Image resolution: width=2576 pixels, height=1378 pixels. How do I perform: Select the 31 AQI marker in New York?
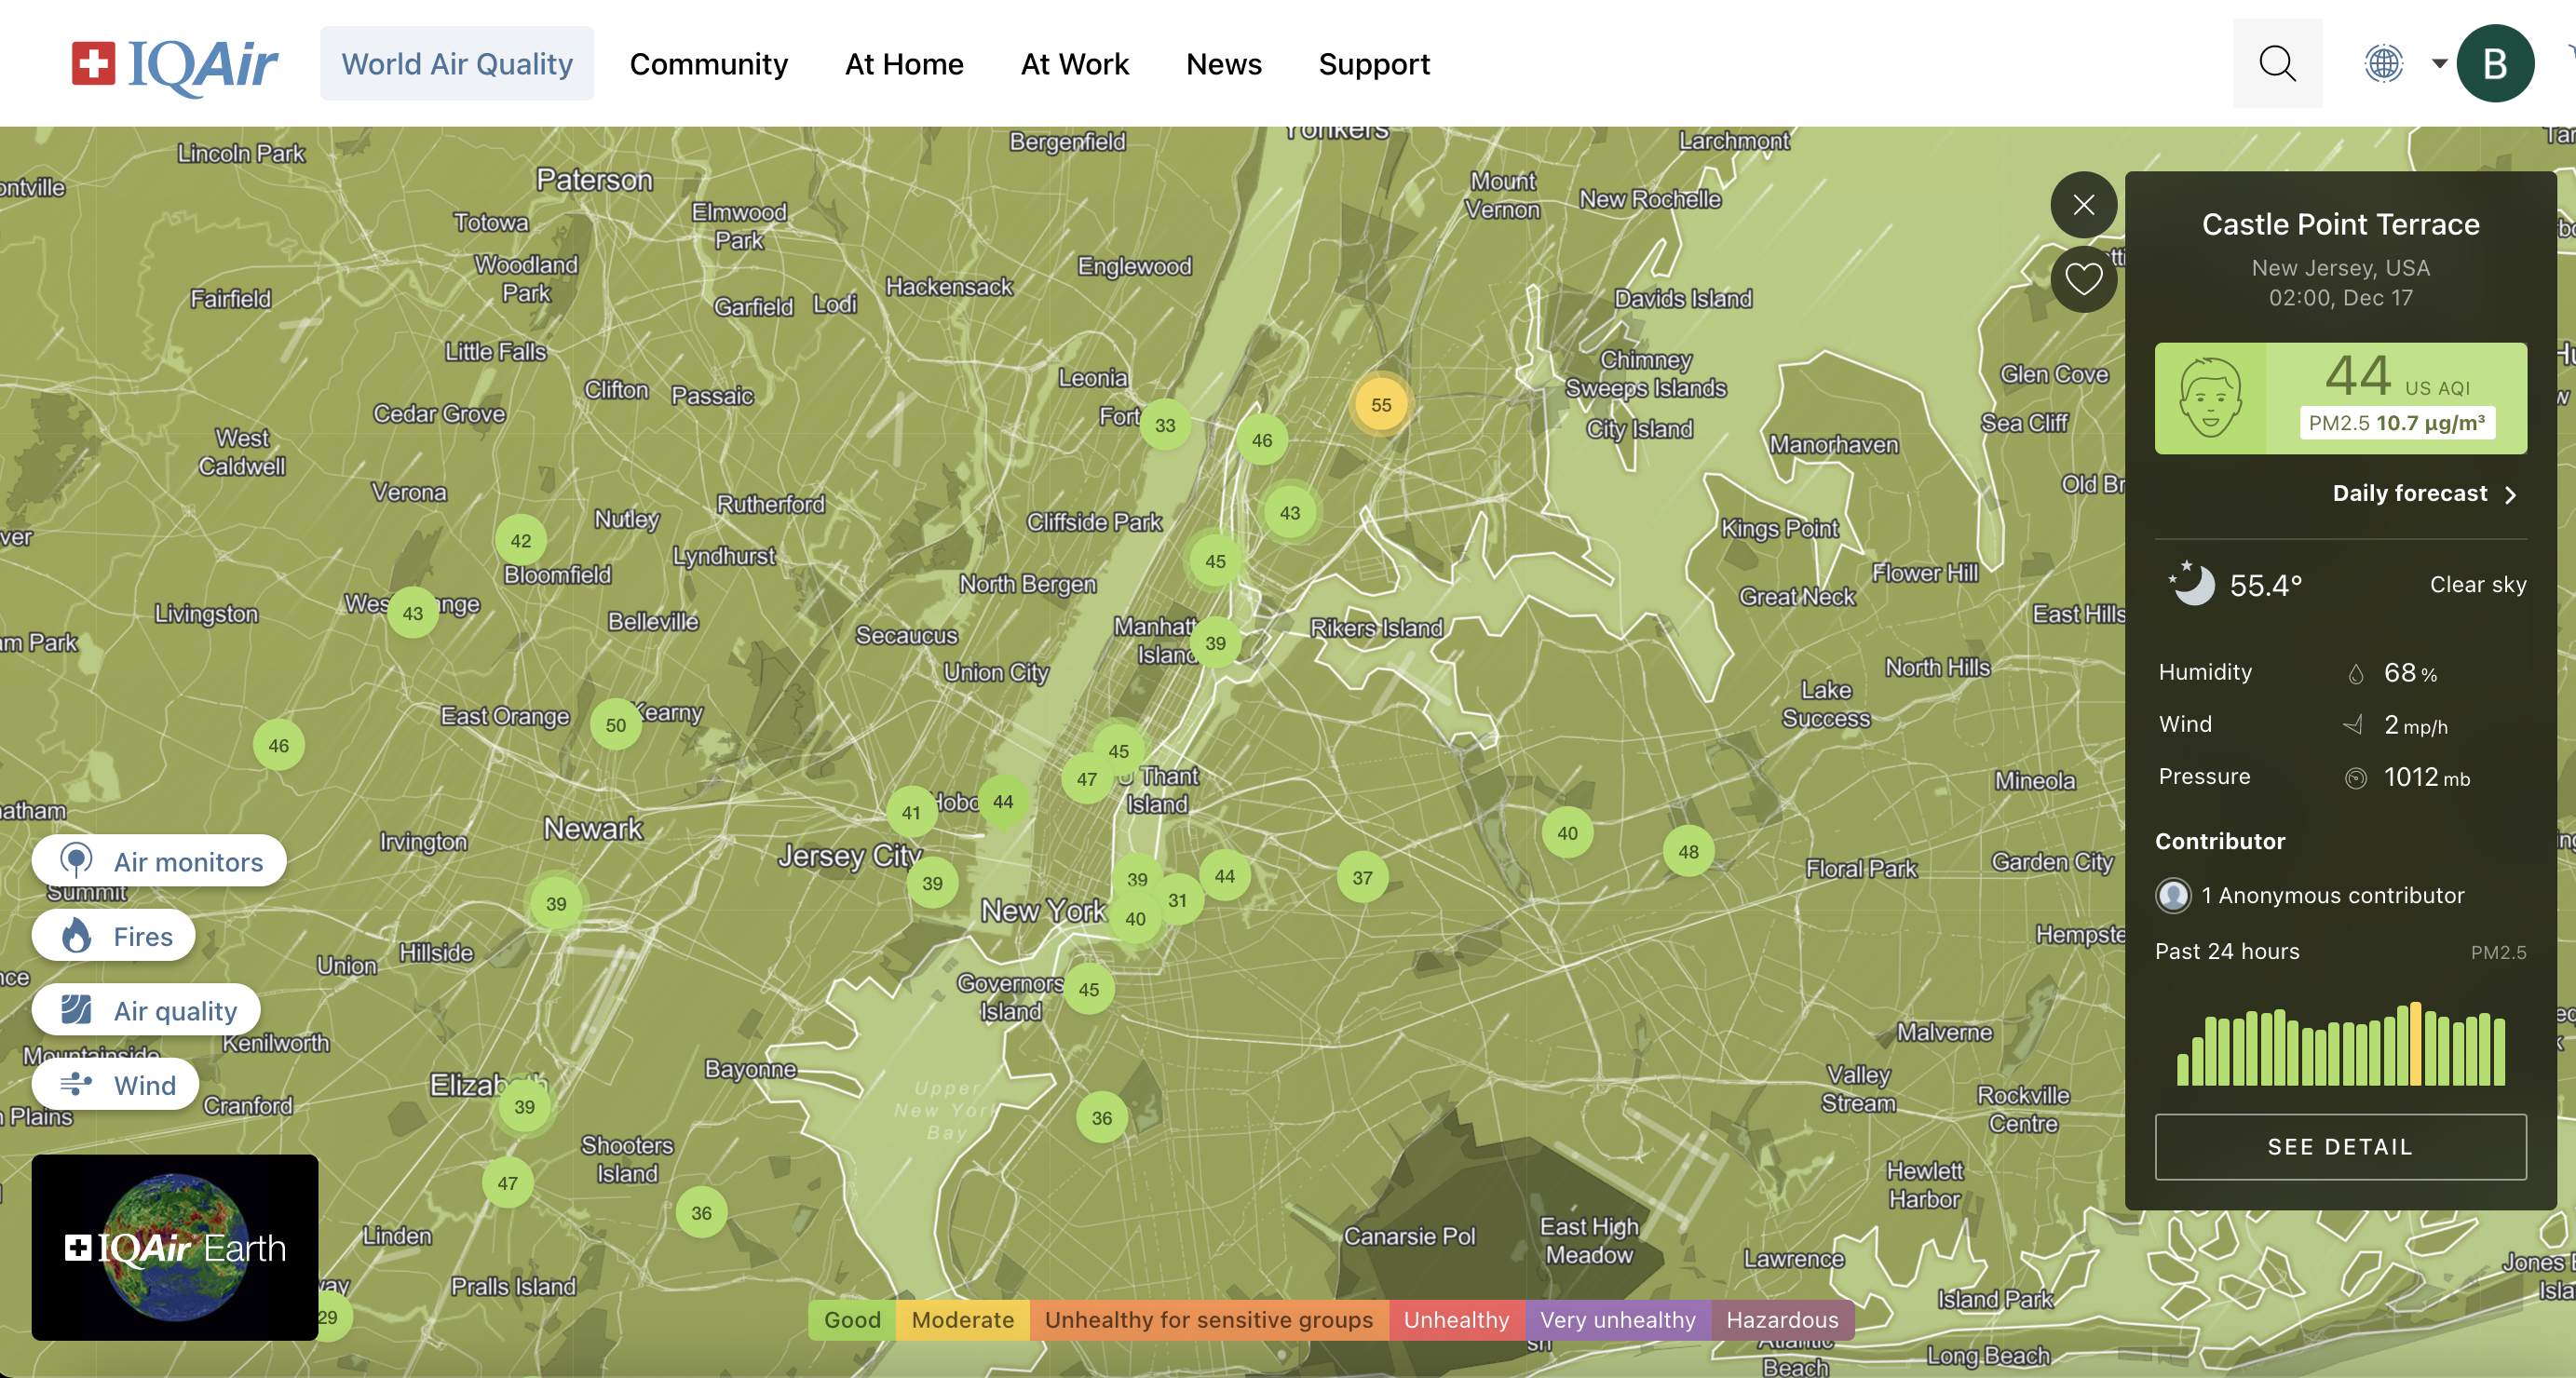coord(1177,899)
